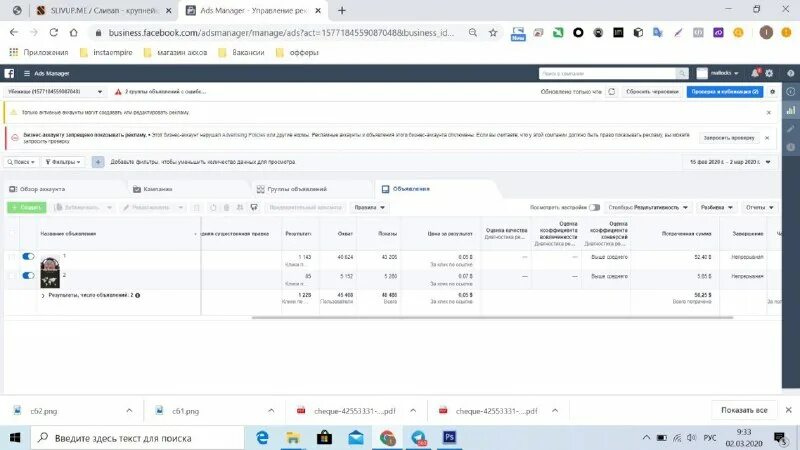Open the downloaded c62.png file
Image resolution: width=800 pixels, height=450 pixels.
(43, 411)
